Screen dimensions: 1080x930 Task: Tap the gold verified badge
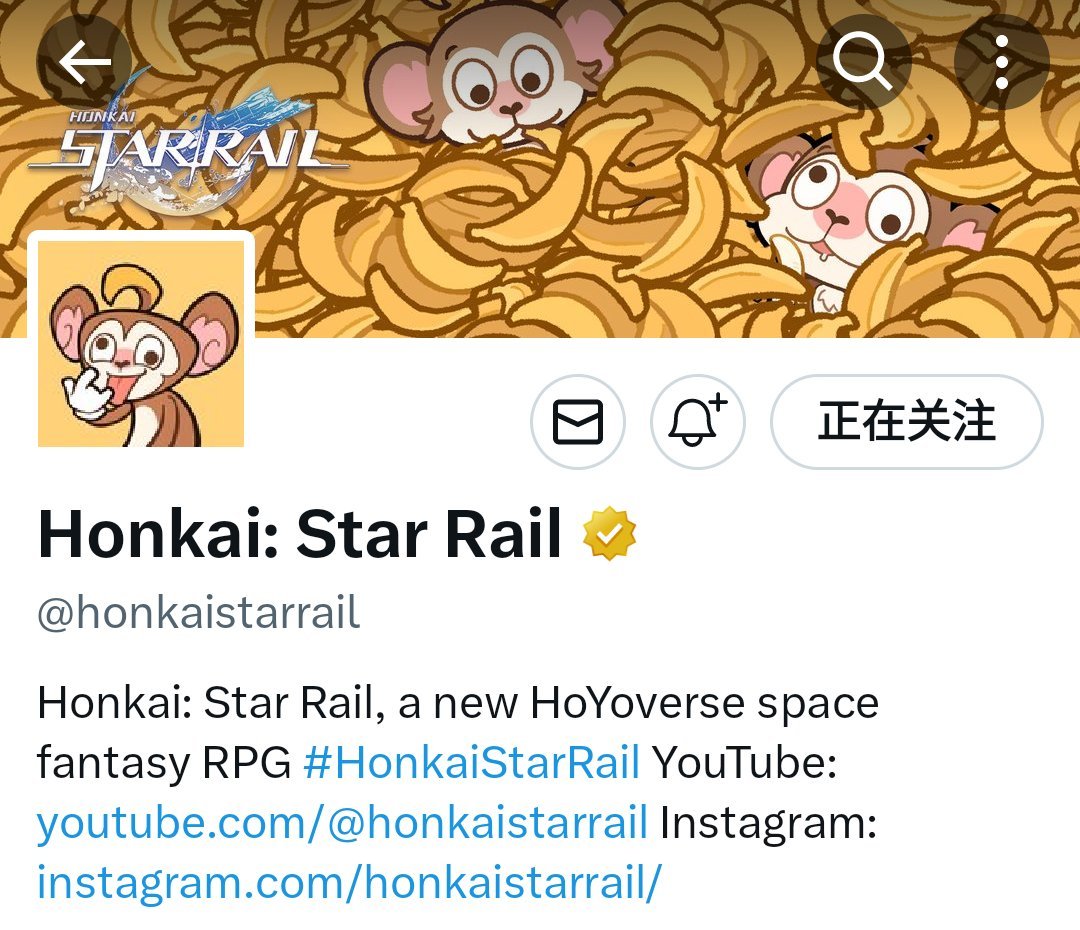[x=610, y=533]
